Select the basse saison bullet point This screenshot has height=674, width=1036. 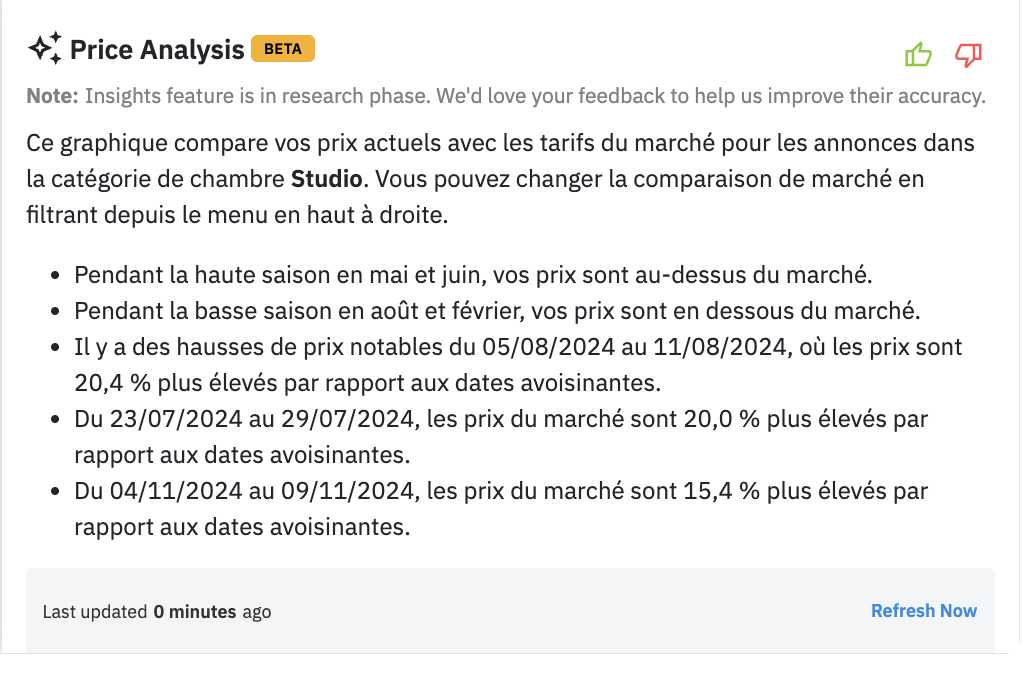point(496,311)
